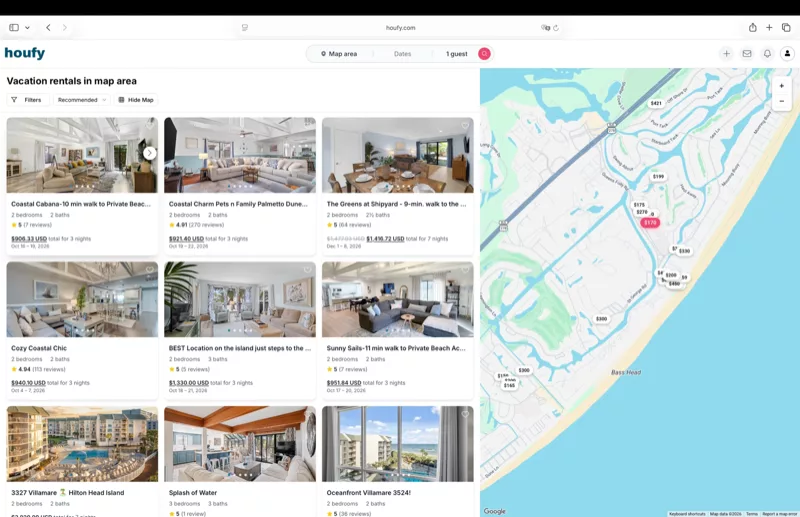The image size is (800, 517).
Task: Select the $421 map price marker
Action: (656, 103)
